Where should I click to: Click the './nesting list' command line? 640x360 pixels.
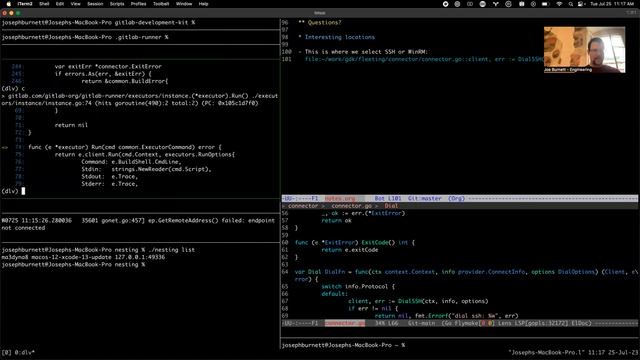click(x=98, y=250)
